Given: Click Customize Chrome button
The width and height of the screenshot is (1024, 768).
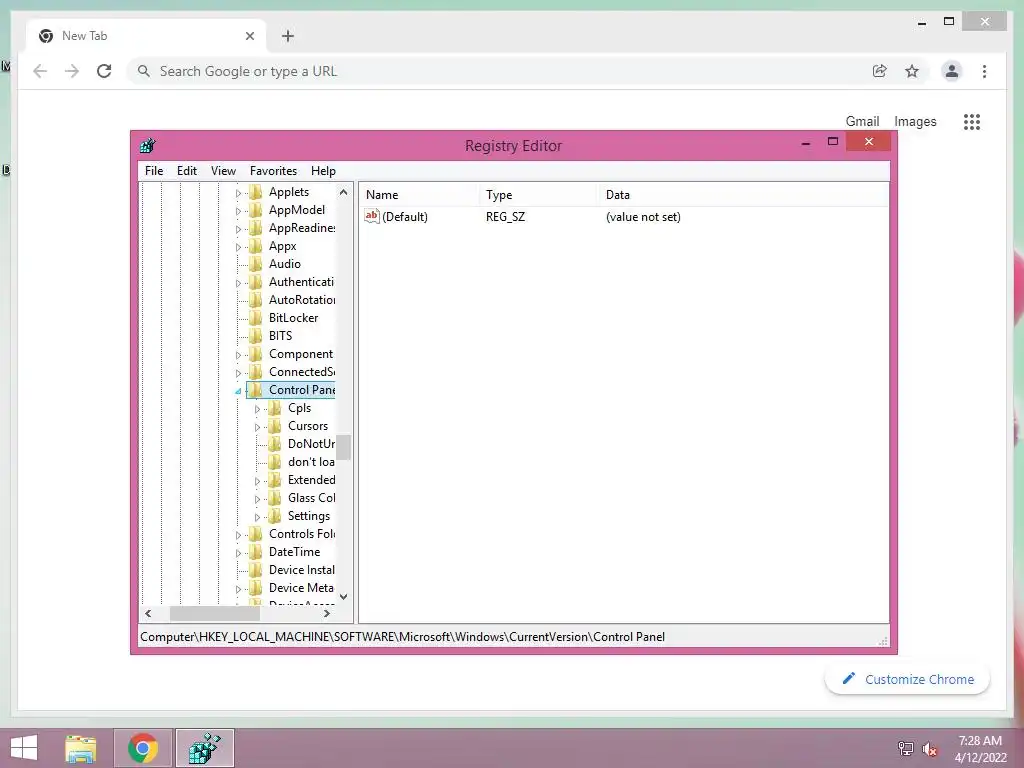Looking at the screenshot, I should tap(908, 679).
